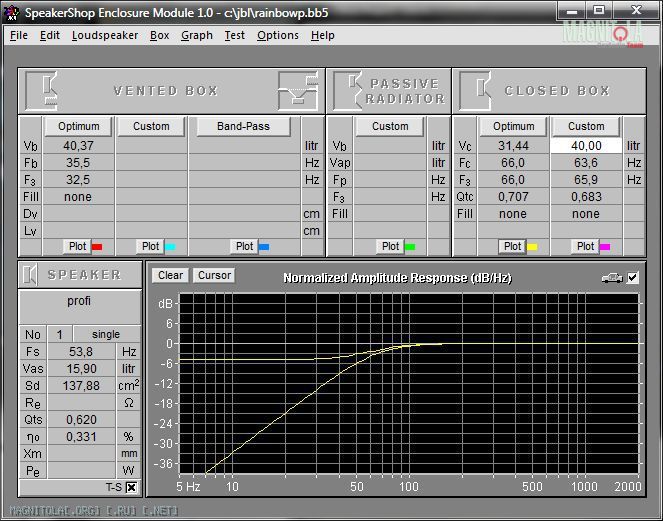
Task: Click the vented box speaker icon
Action: (41, 90)
